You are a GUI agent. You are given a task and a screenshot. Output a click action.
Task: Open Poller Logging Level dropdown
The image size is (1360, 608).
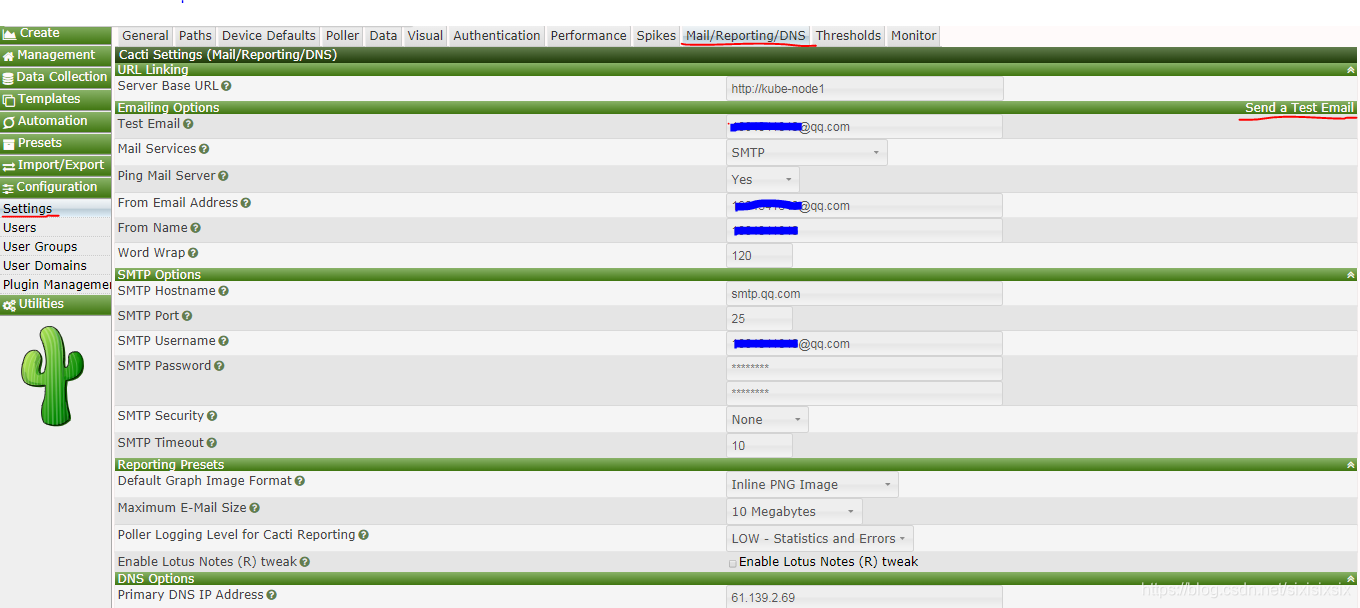tap(820, 539)
